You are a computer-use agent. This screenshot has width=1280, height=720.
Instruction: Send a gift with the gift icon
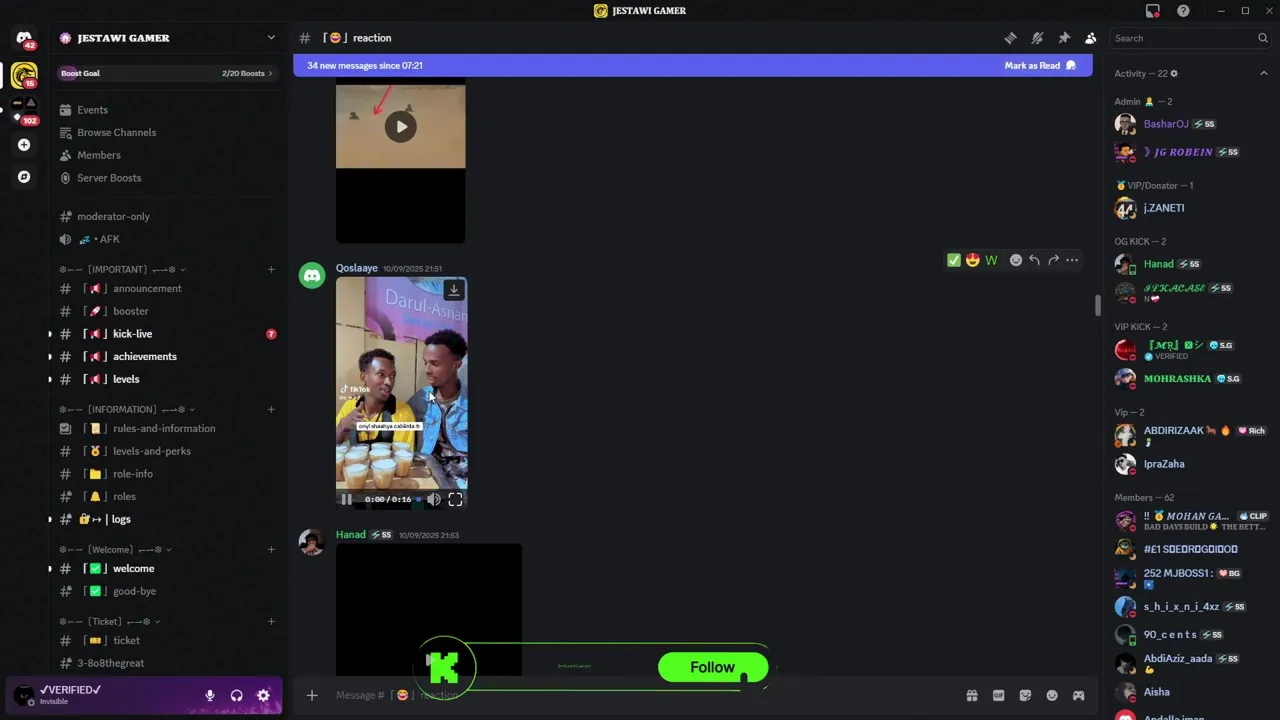pyautogui.click(x=971, y=695)
